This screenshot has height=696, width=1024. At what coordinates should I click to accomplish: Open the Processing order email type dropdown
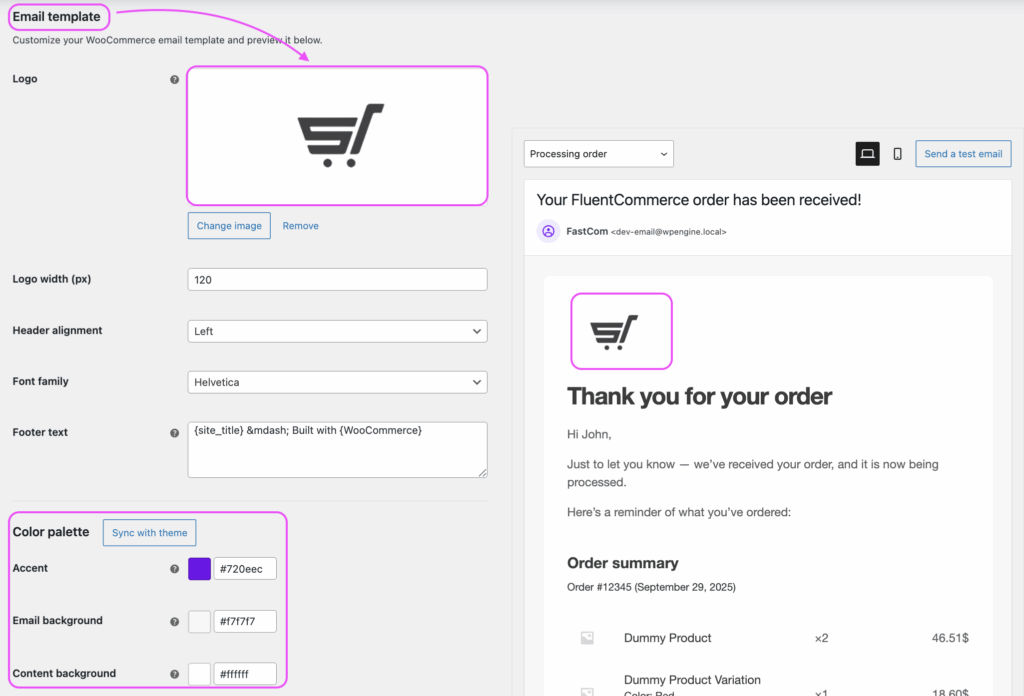click(598, 154)
